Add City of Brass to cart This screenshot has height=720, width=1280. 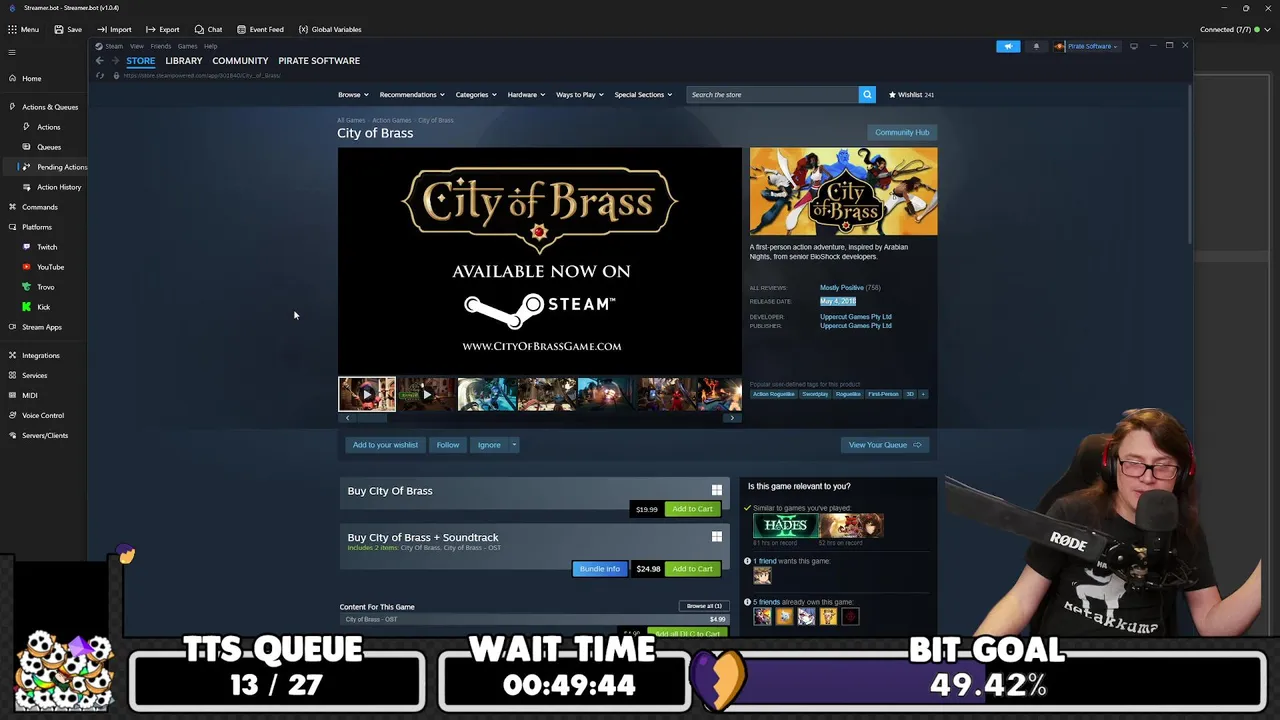coord(692,509)
